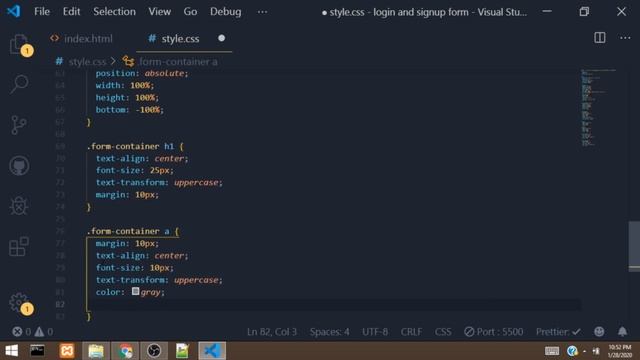Open errors and warnings problems indicator

(x=32, y=332)
